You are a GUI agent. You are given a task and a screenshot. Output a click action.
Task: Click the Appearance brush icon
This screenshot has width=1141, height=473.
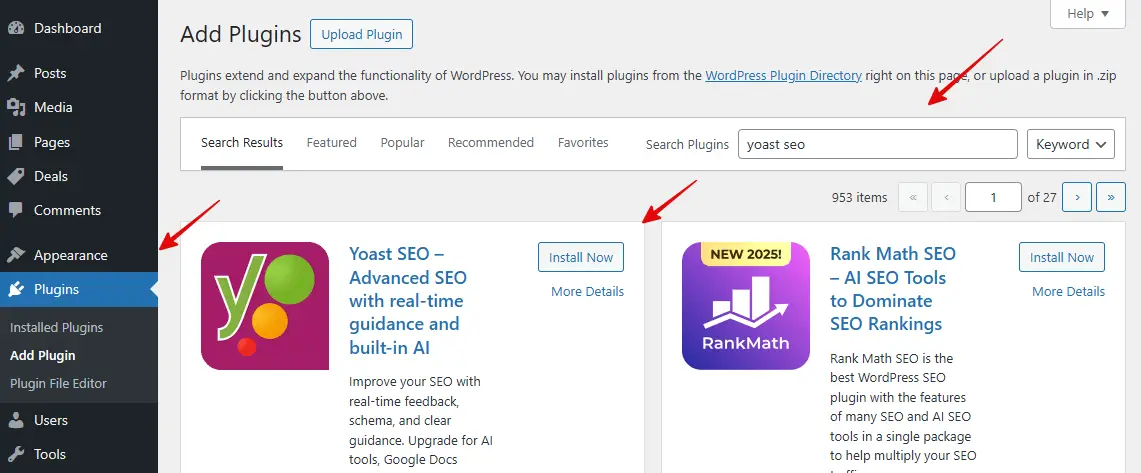pos(16,255)
